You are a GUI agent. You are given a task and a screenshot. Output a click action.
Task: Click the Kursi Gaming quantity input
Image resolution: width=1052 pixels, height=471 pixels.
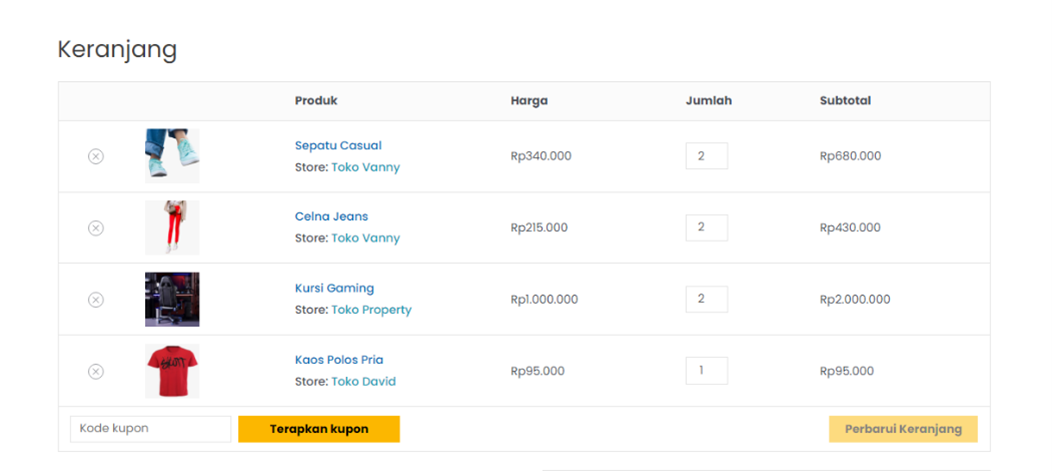pos(706,299)
